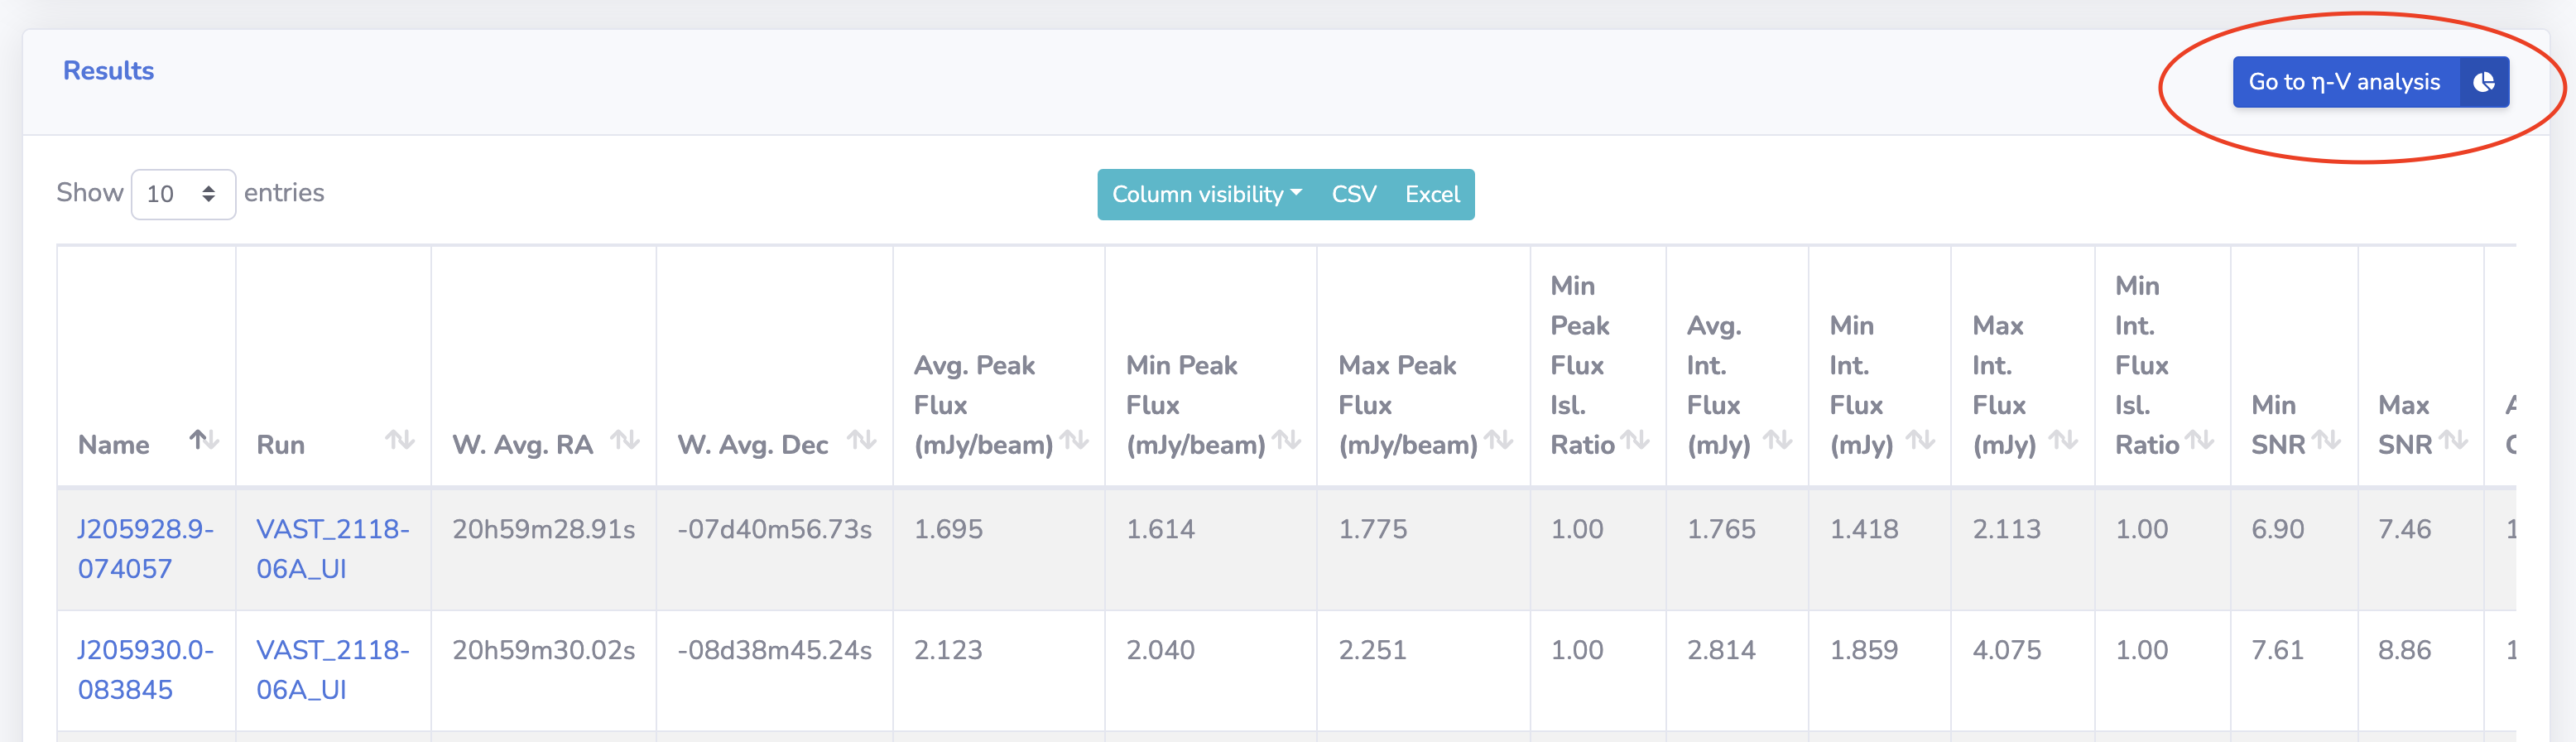Click the Name column header
2576x742 pixels.
[x=146, y=367]
